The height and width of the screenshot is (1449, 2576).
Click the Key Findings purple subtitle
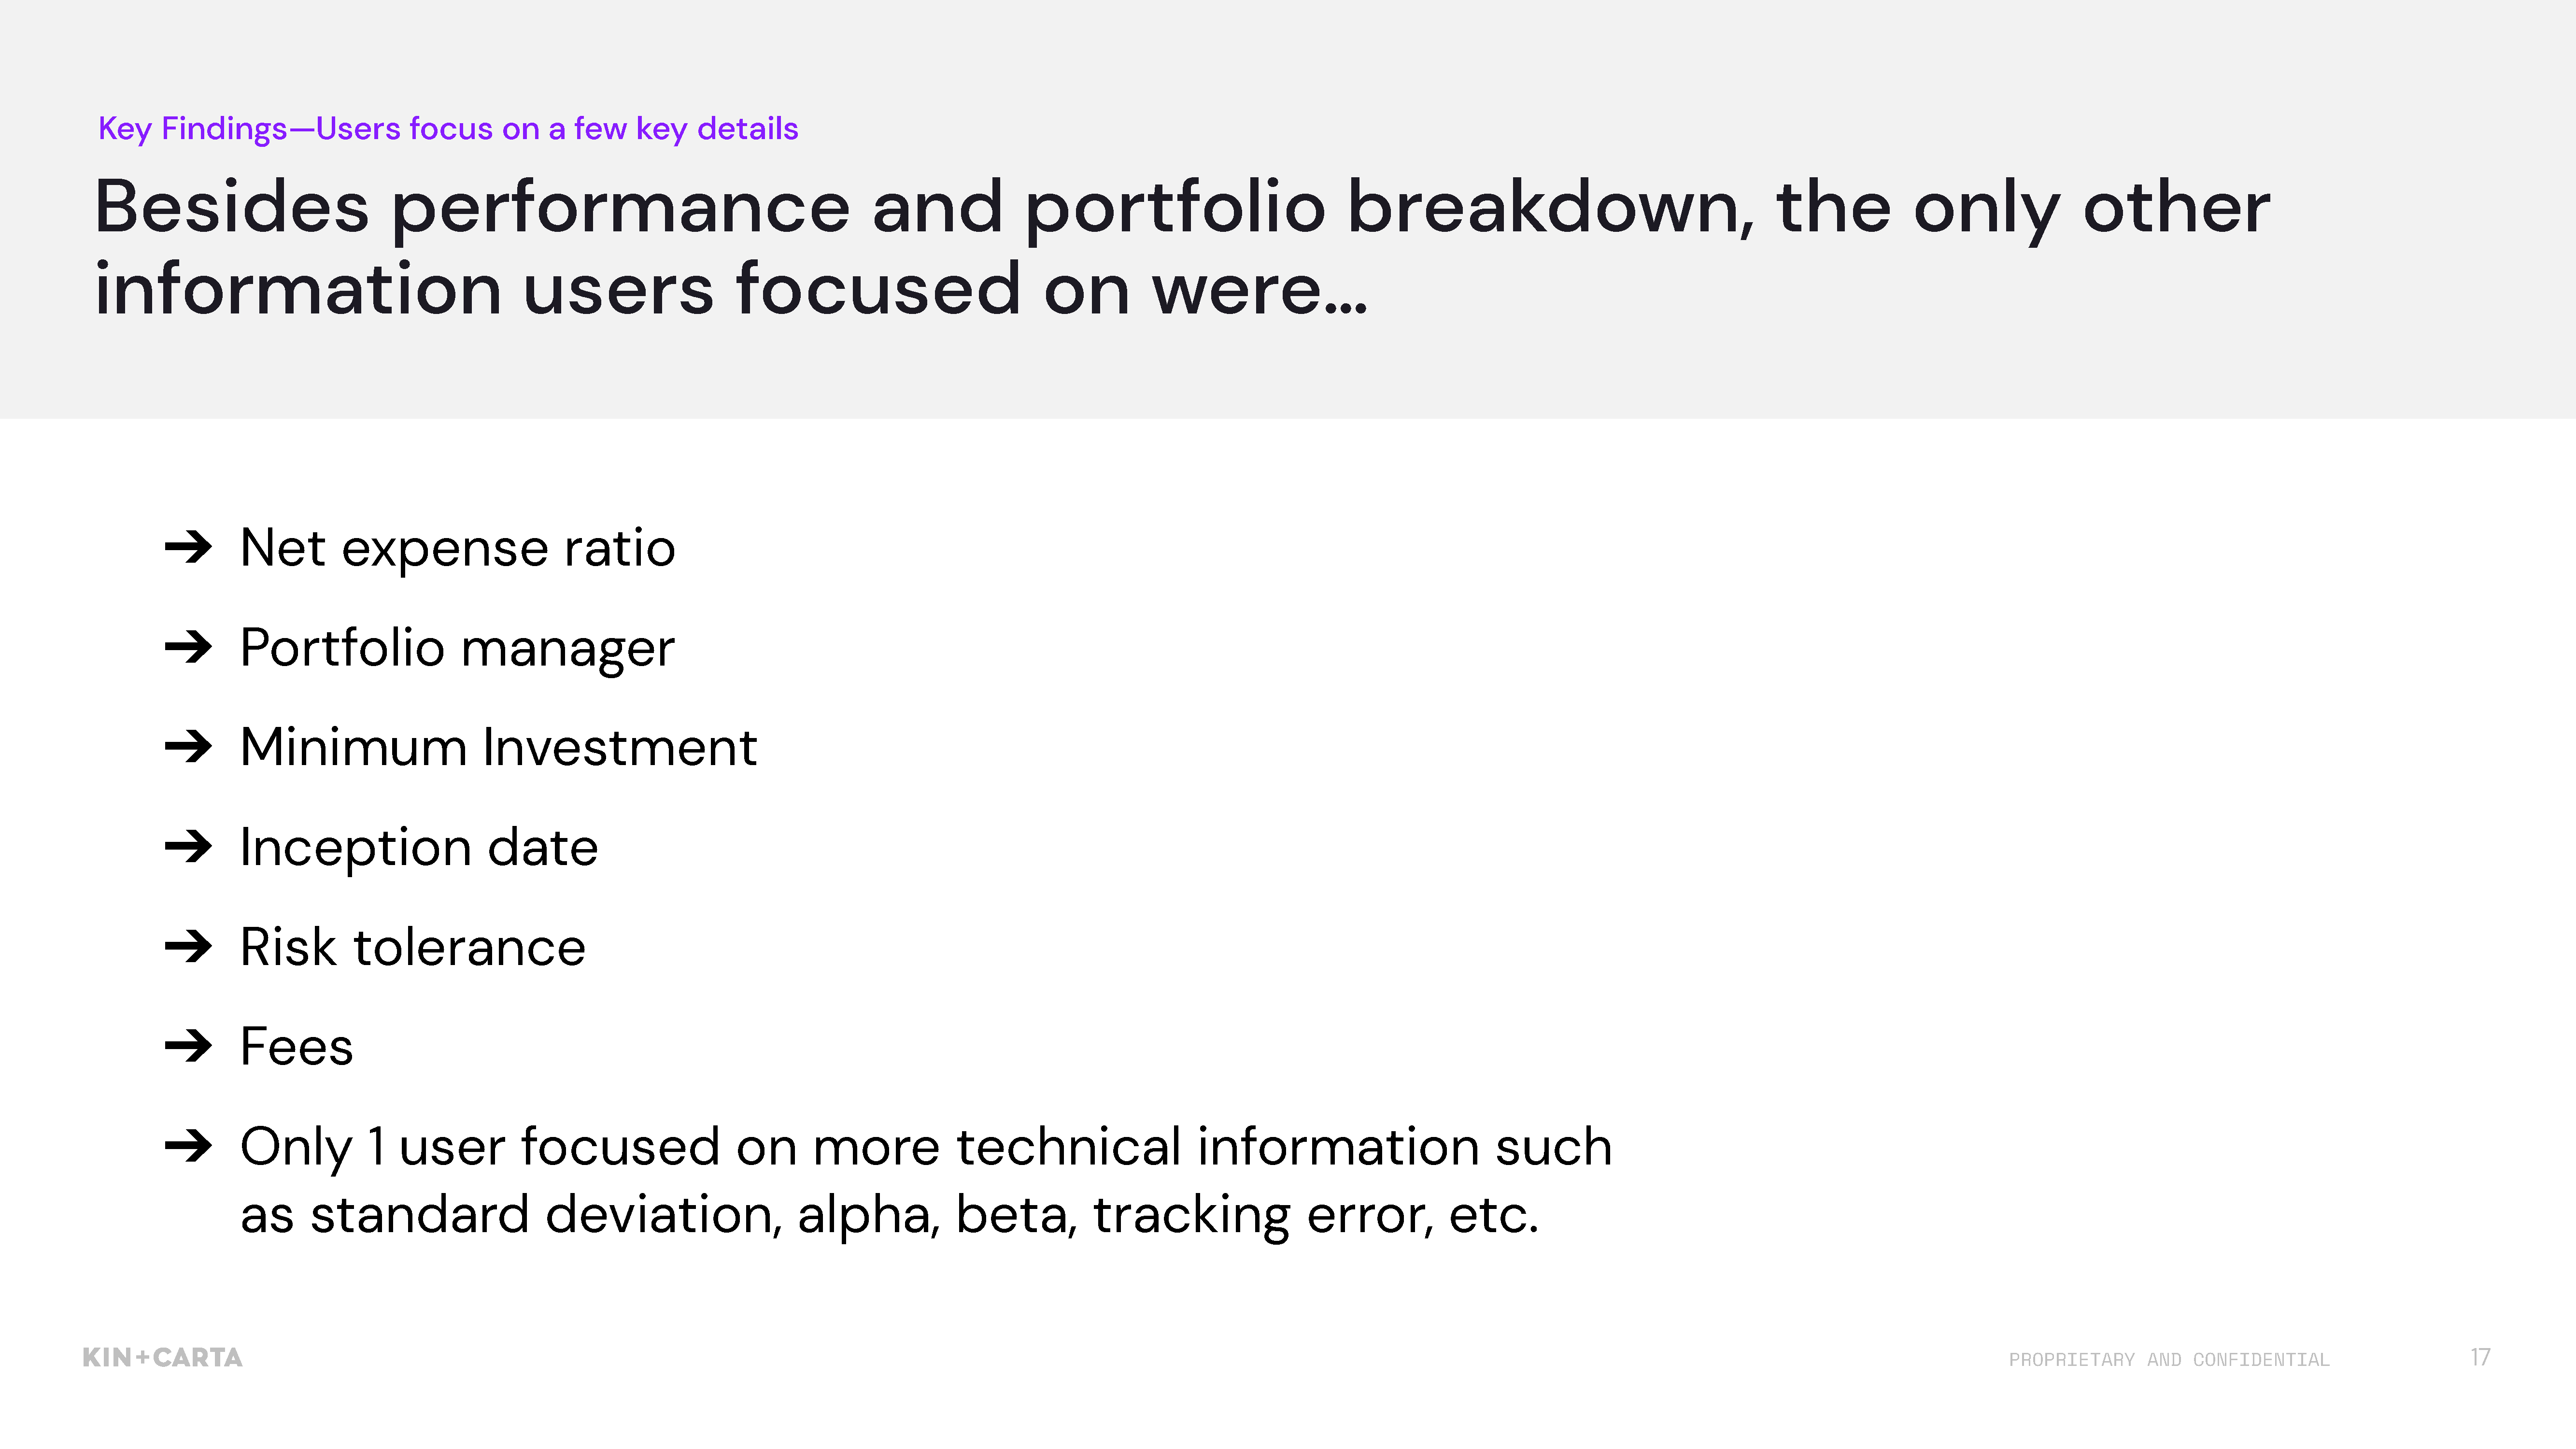(448, 129)
